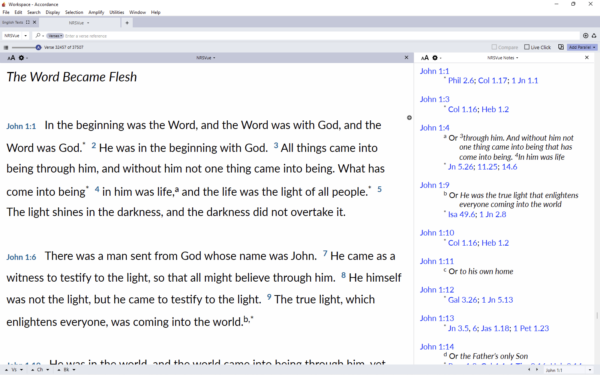Enable the Live Click checkbox

527,47
